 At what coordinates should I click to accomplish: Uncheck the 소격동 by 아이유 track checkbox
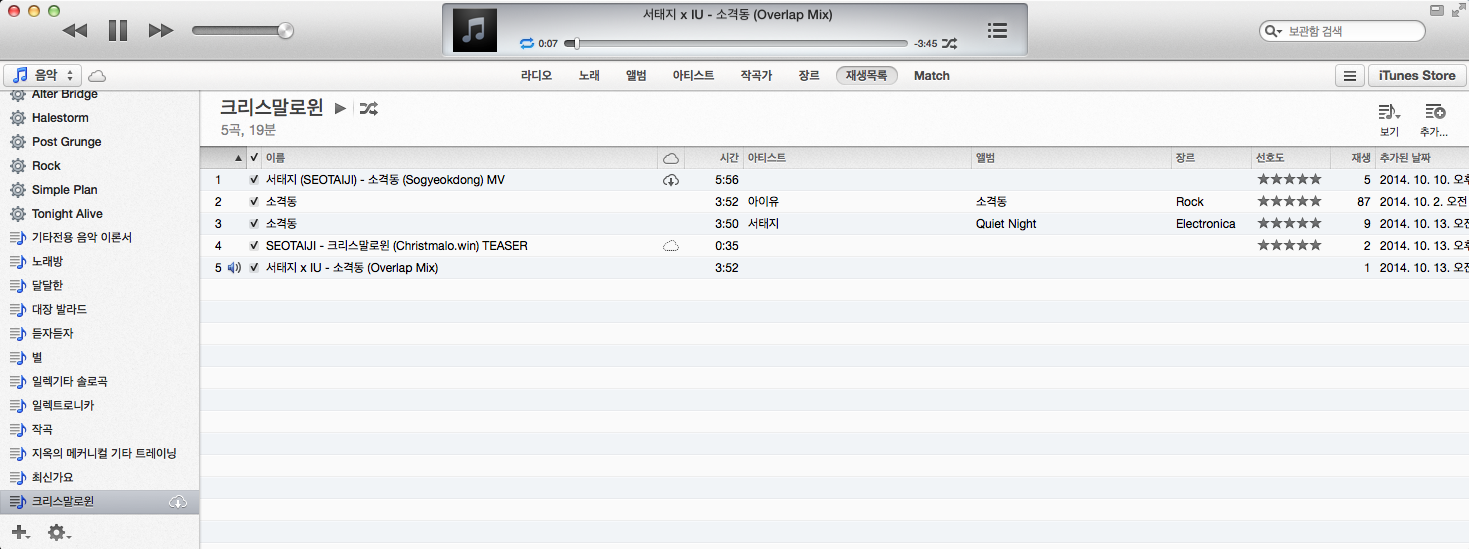point(254,202)
